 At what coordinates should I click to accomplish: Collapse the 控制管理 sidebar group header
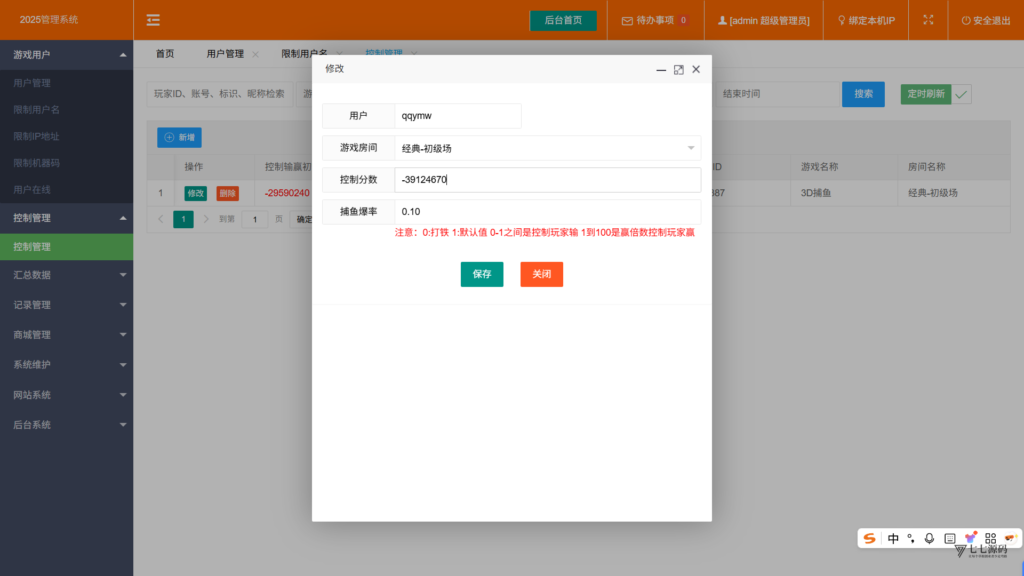[67, 218]
